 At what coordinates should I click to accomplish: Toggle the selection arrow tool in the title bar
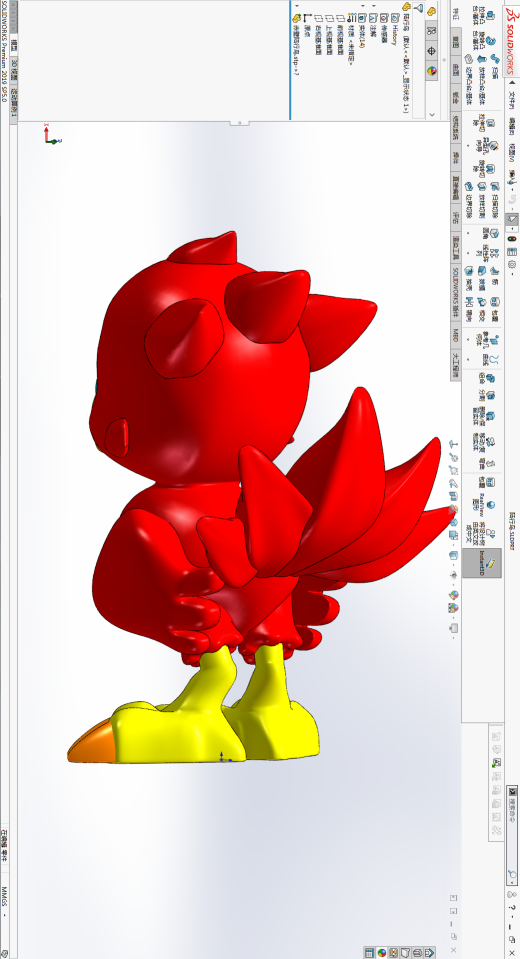pyautogui.click(x=512, y=219)
